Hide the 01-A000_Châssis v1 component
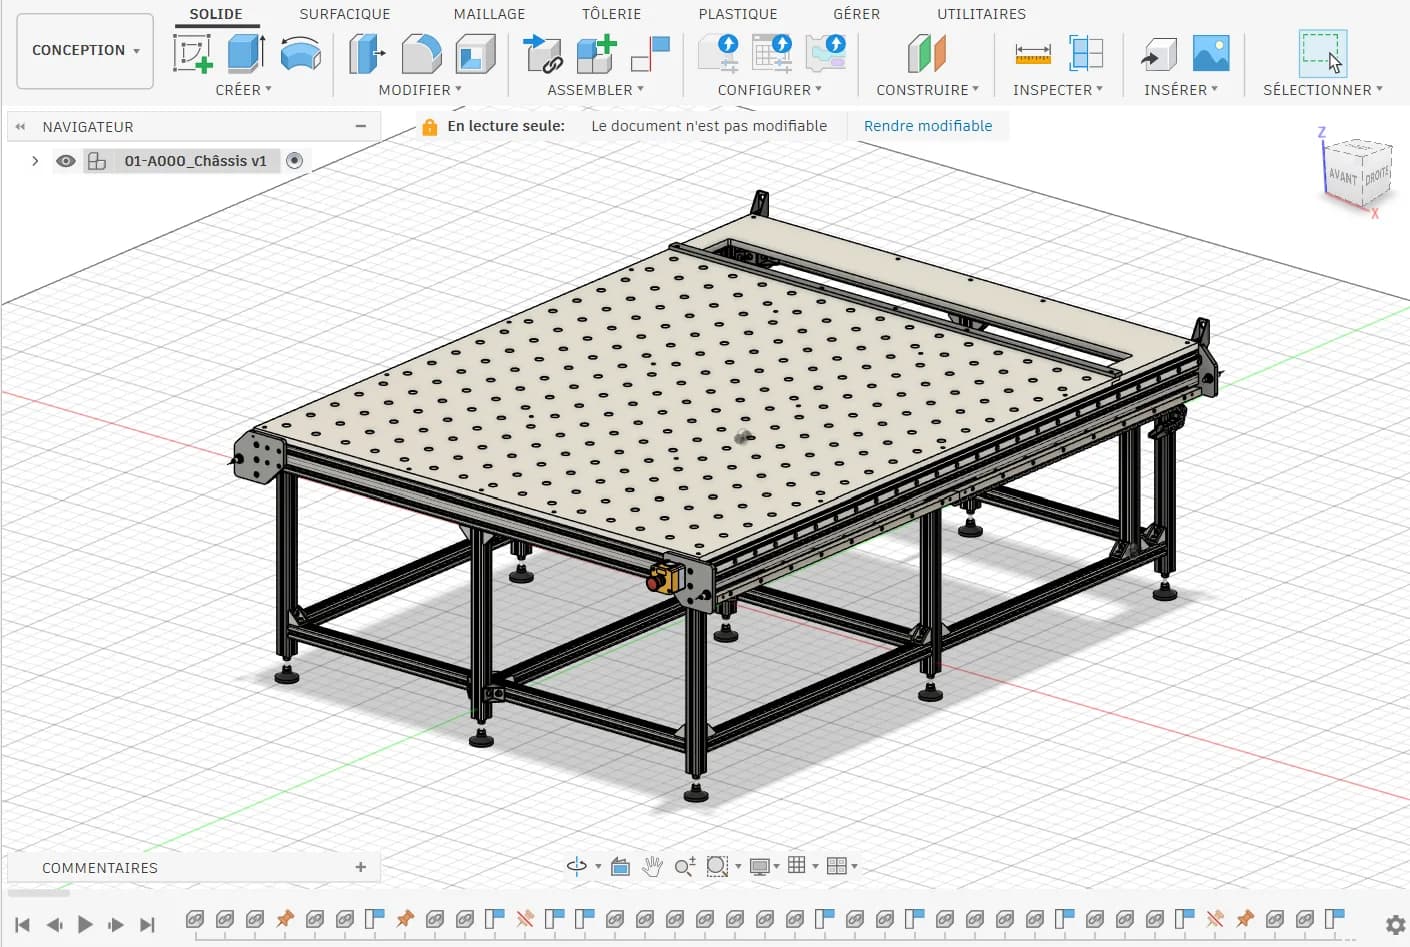Screen dimensions: 1410x947 click(x=66, y=161)
